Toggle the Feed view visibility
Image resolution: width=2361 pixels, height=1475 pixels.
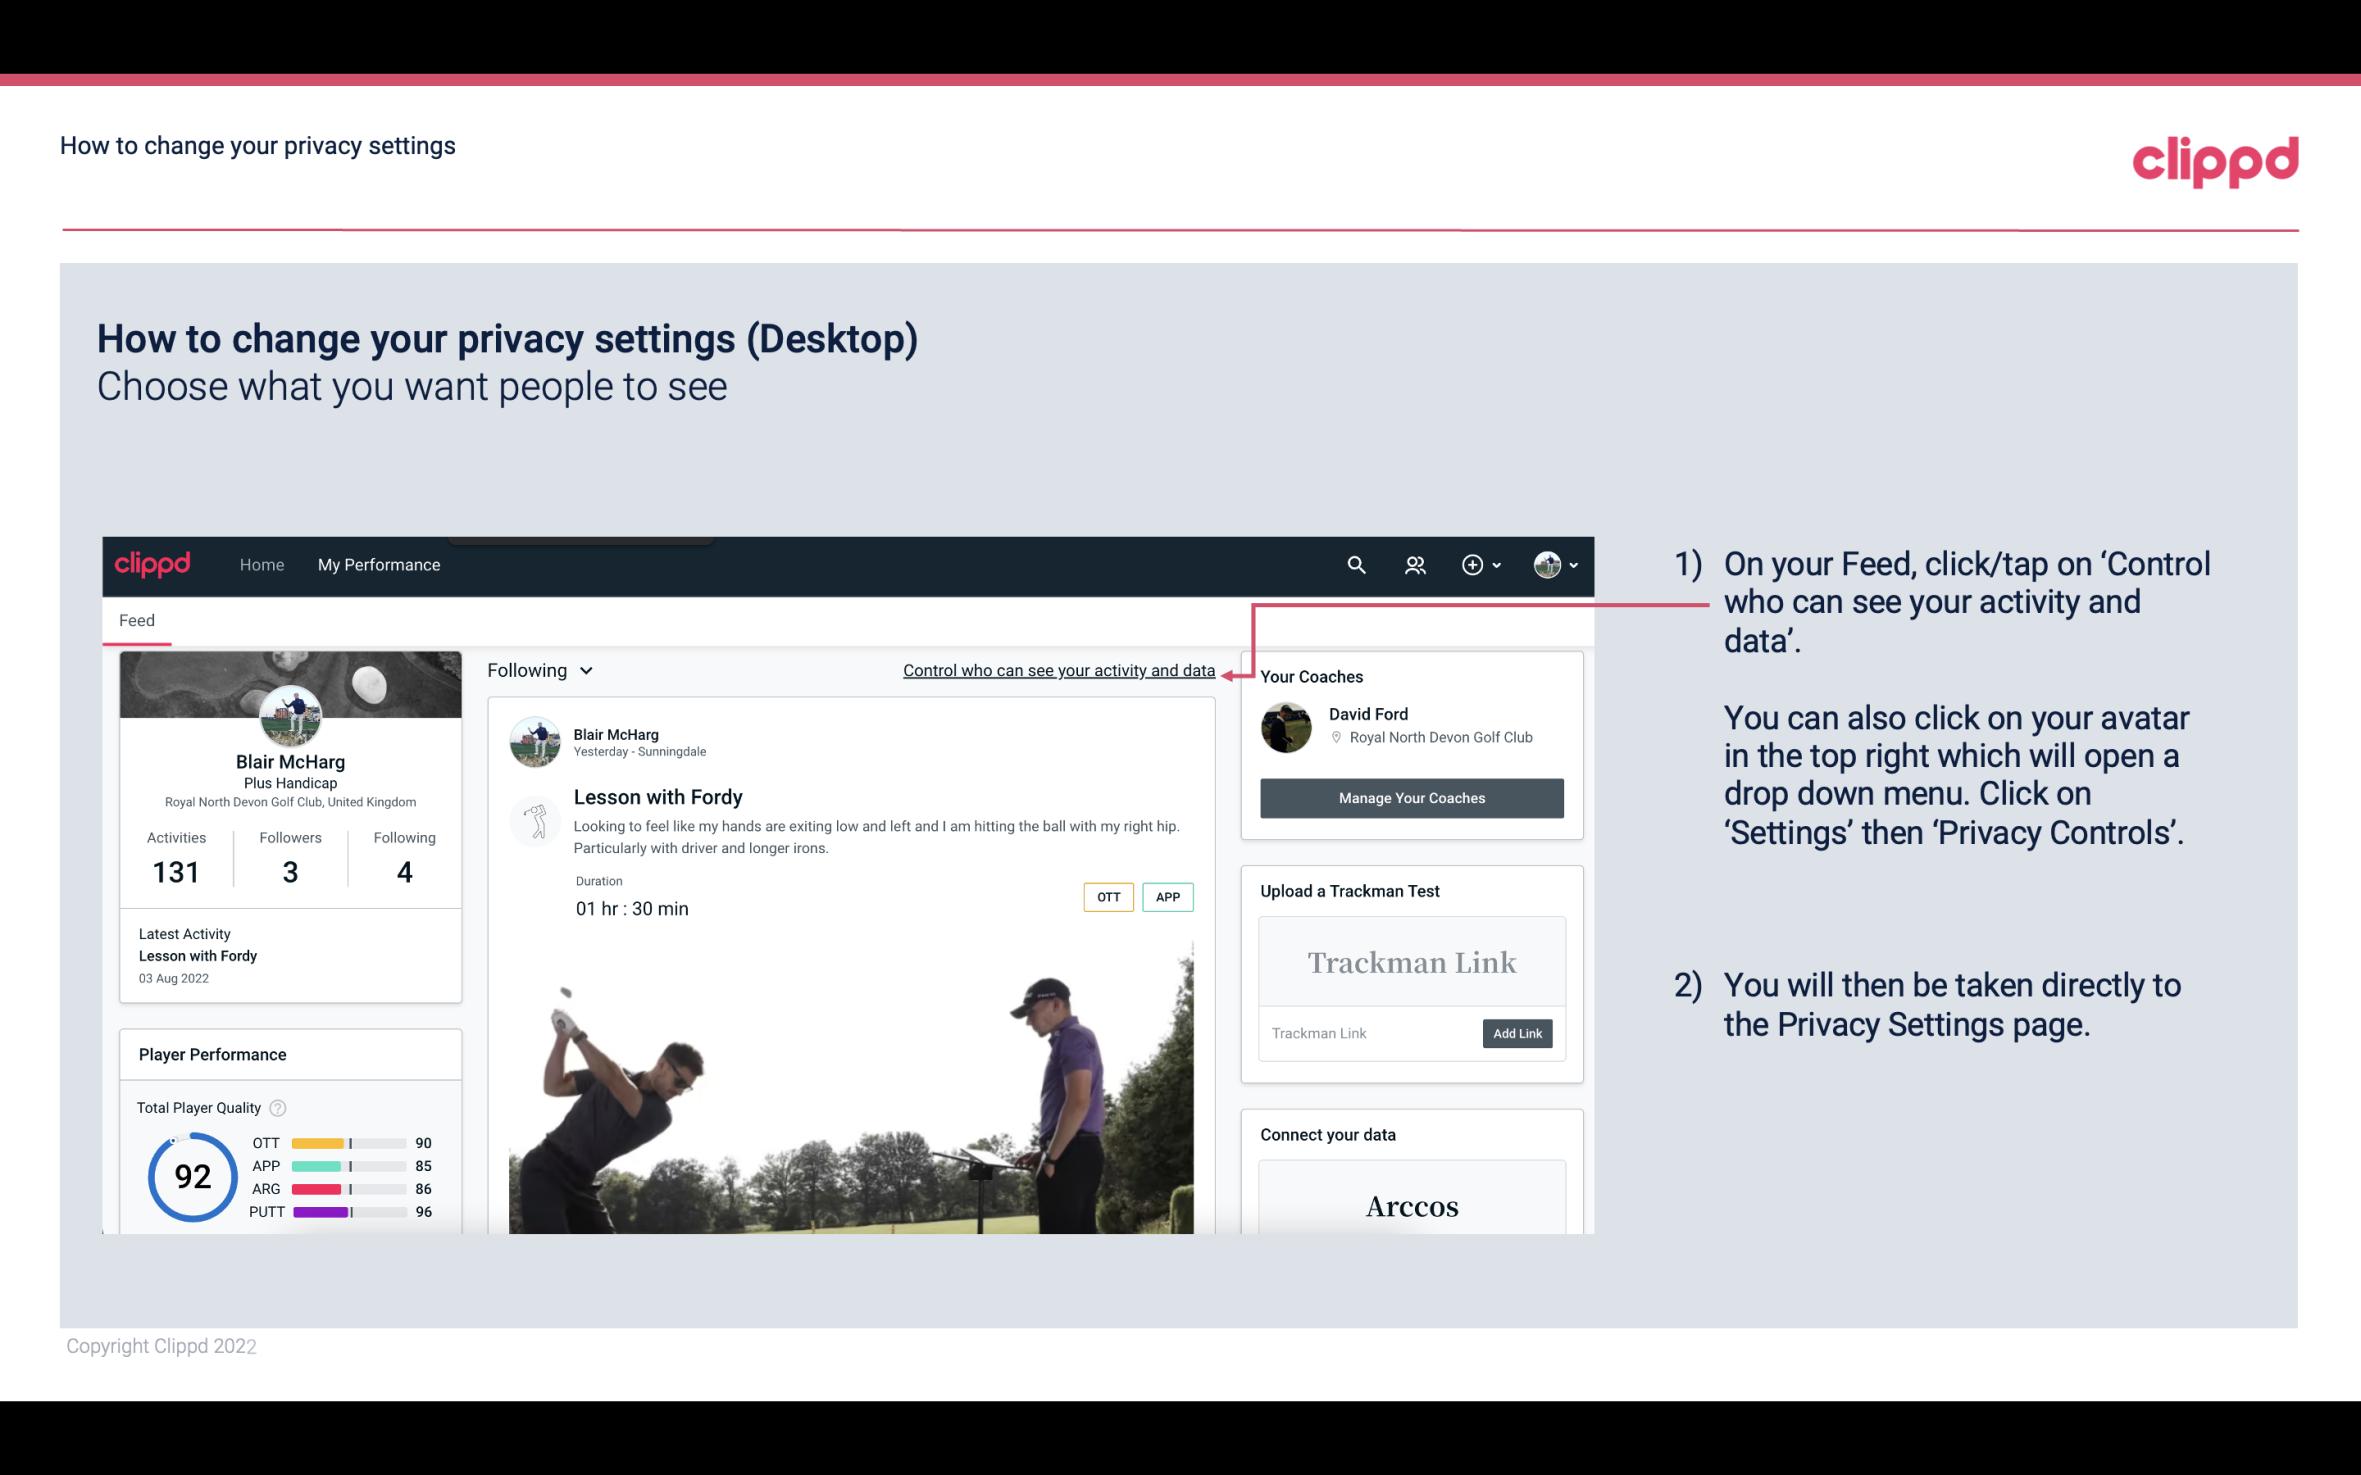click(134, 620)
